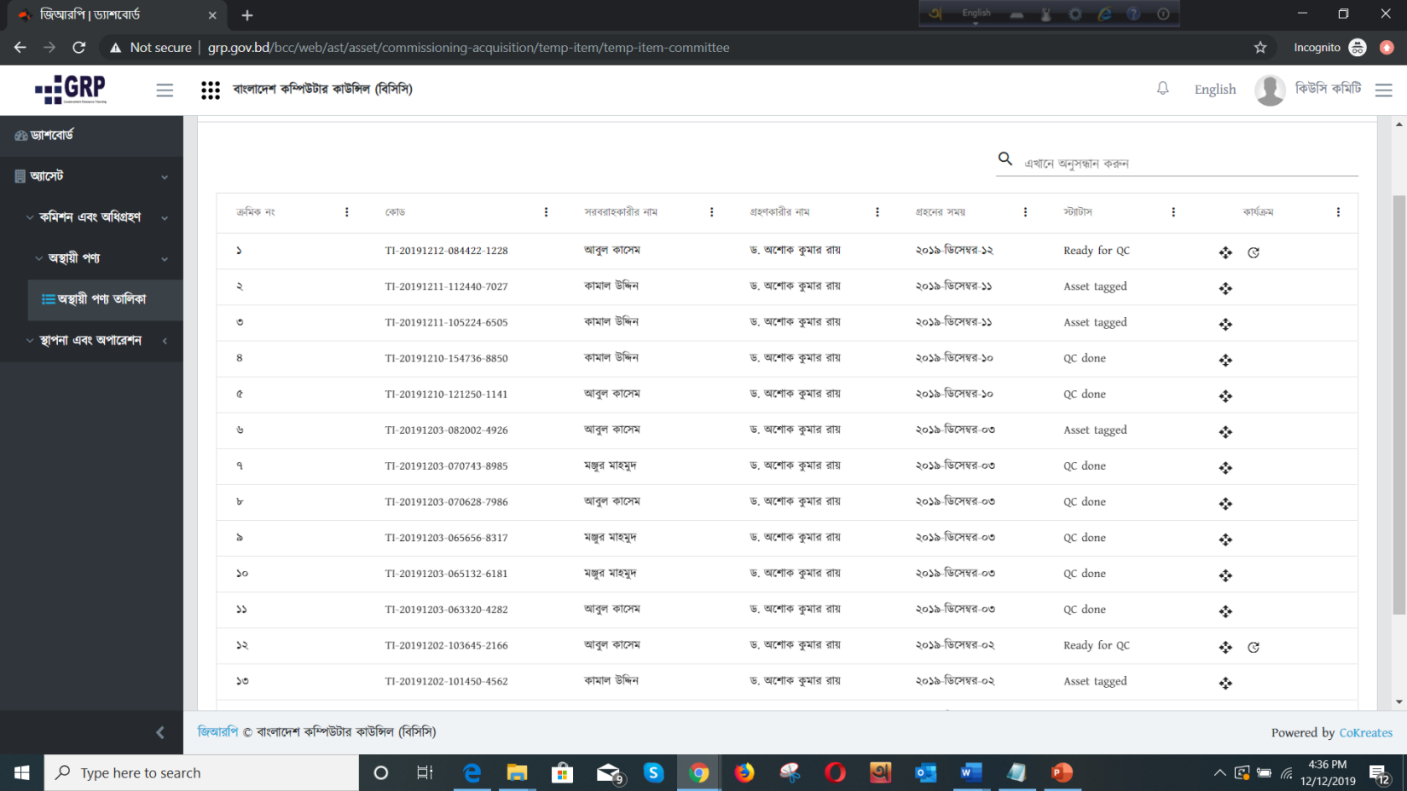Open Firefox from the Windows taskbar

pyautogui.click(x=744, y=773)
